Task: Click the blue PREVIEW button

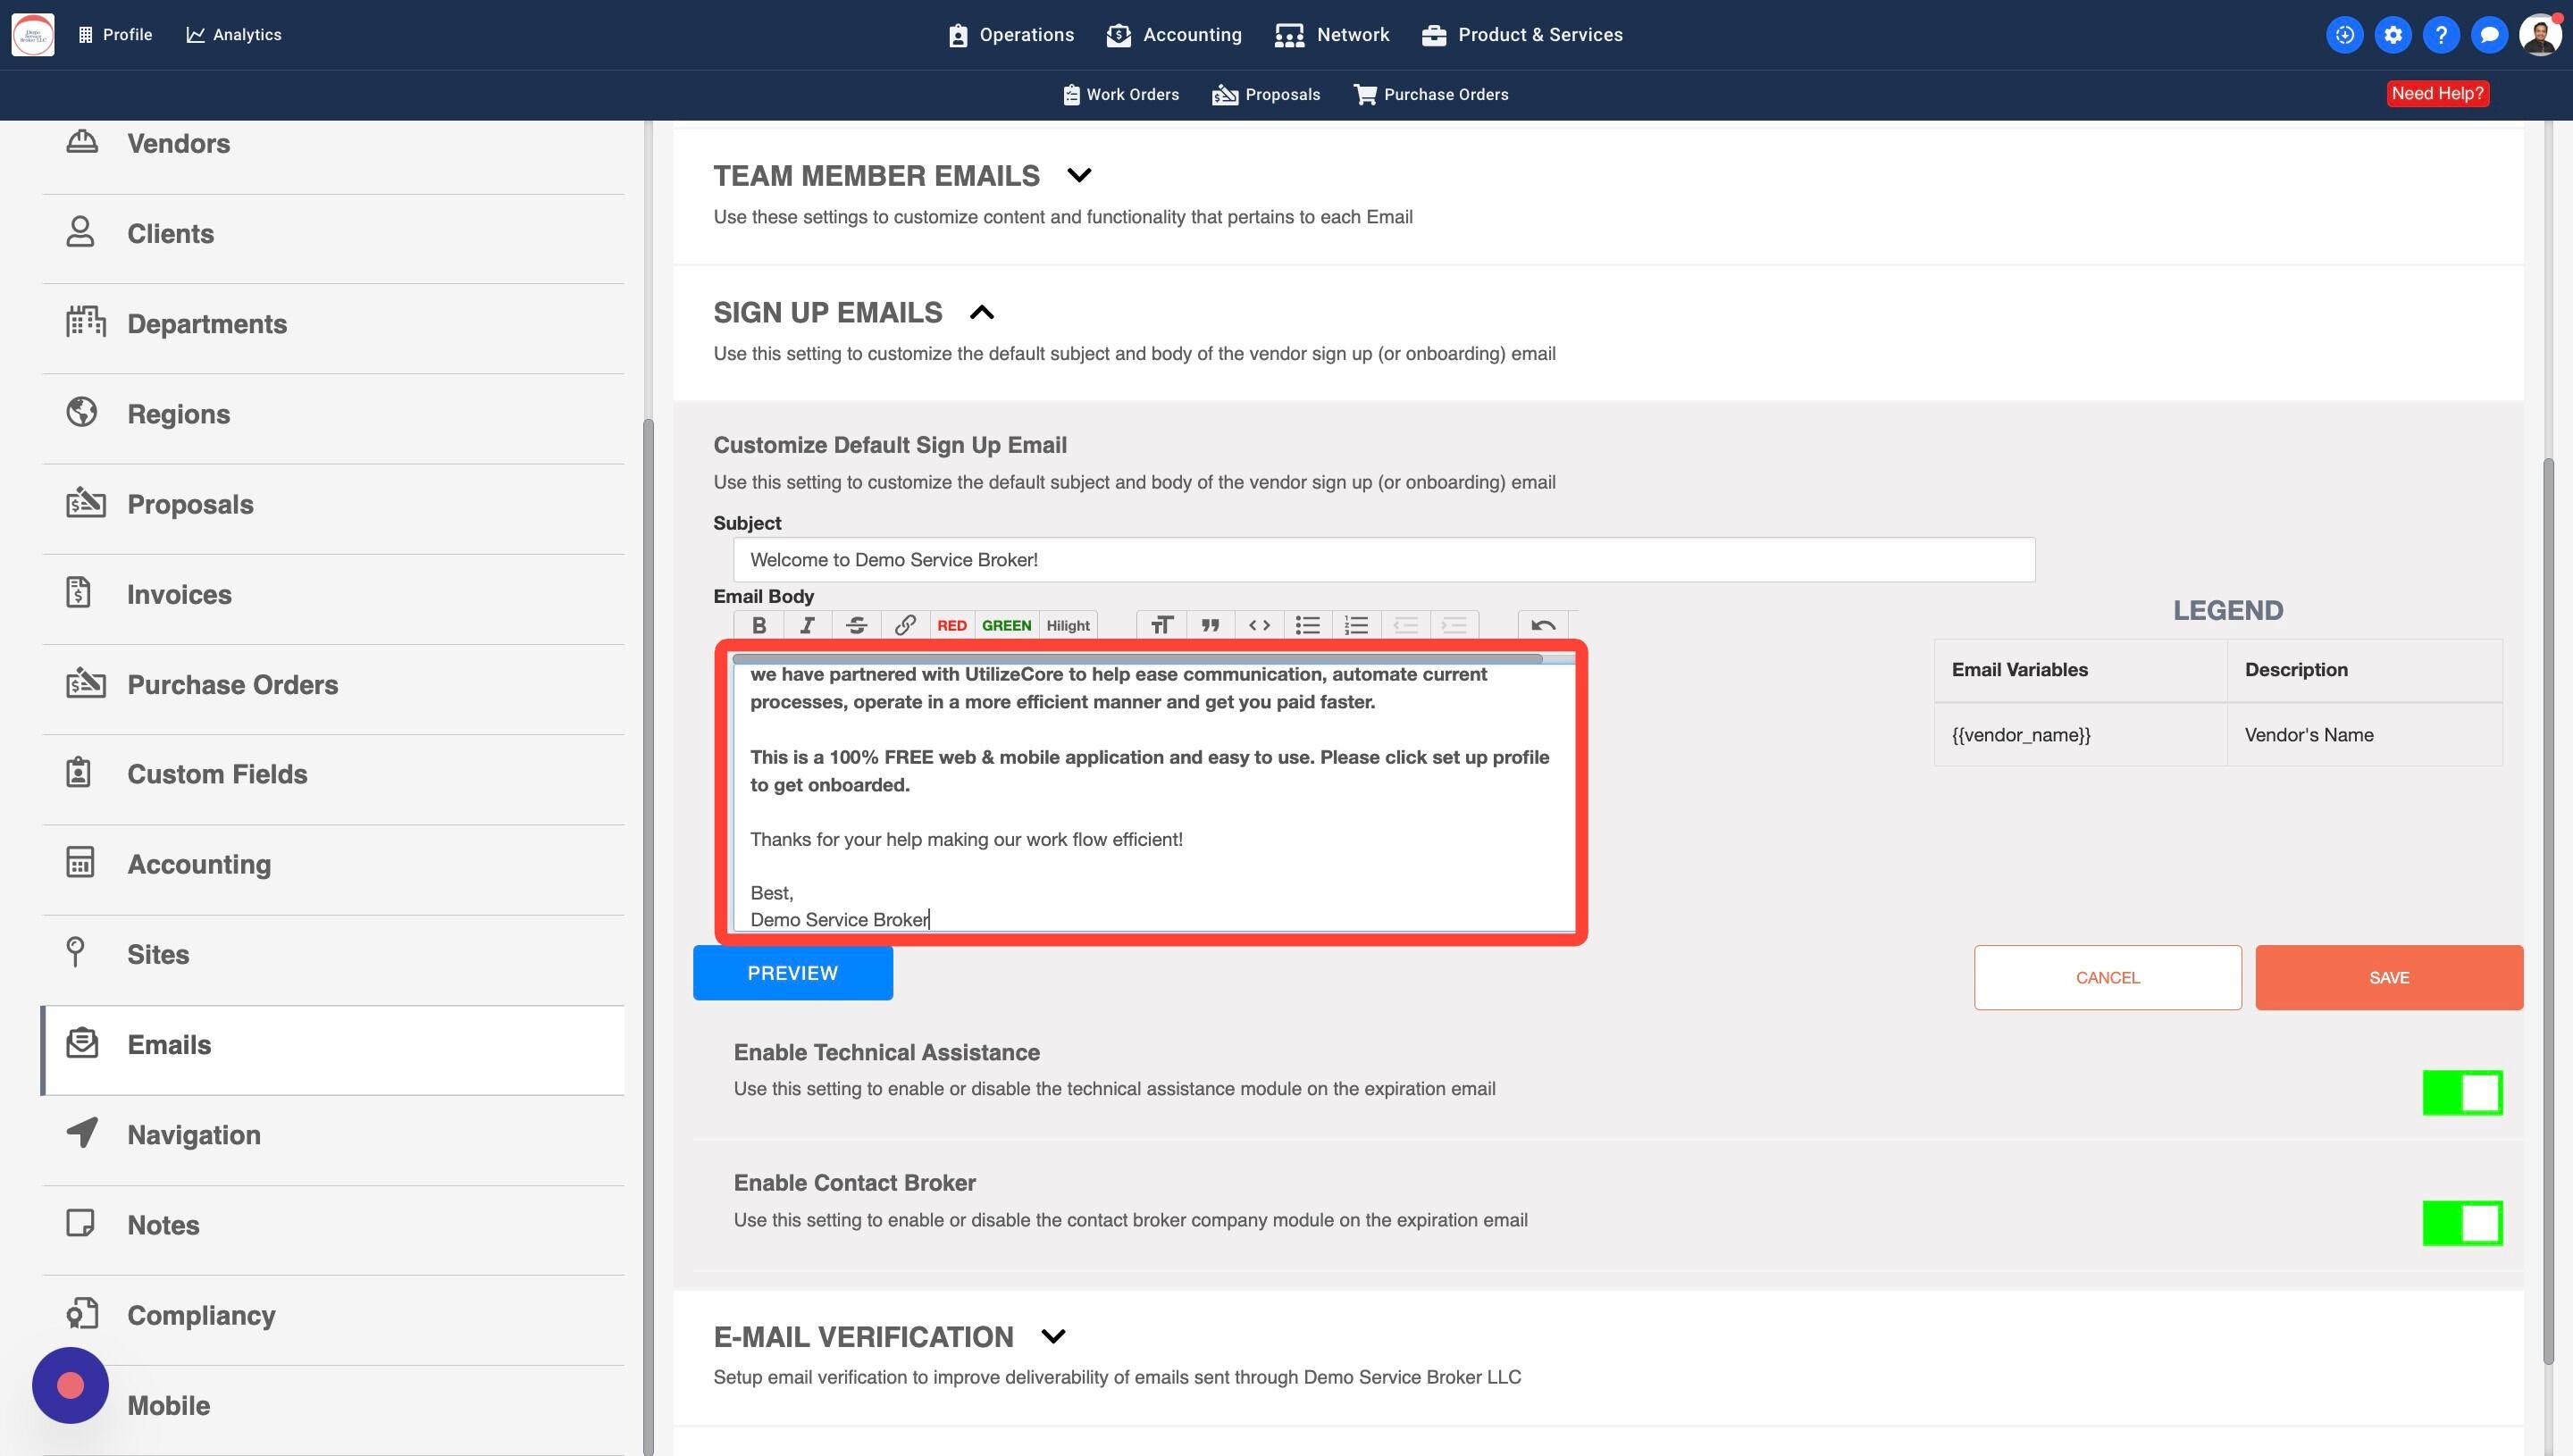Action: (x=792, y=973)
